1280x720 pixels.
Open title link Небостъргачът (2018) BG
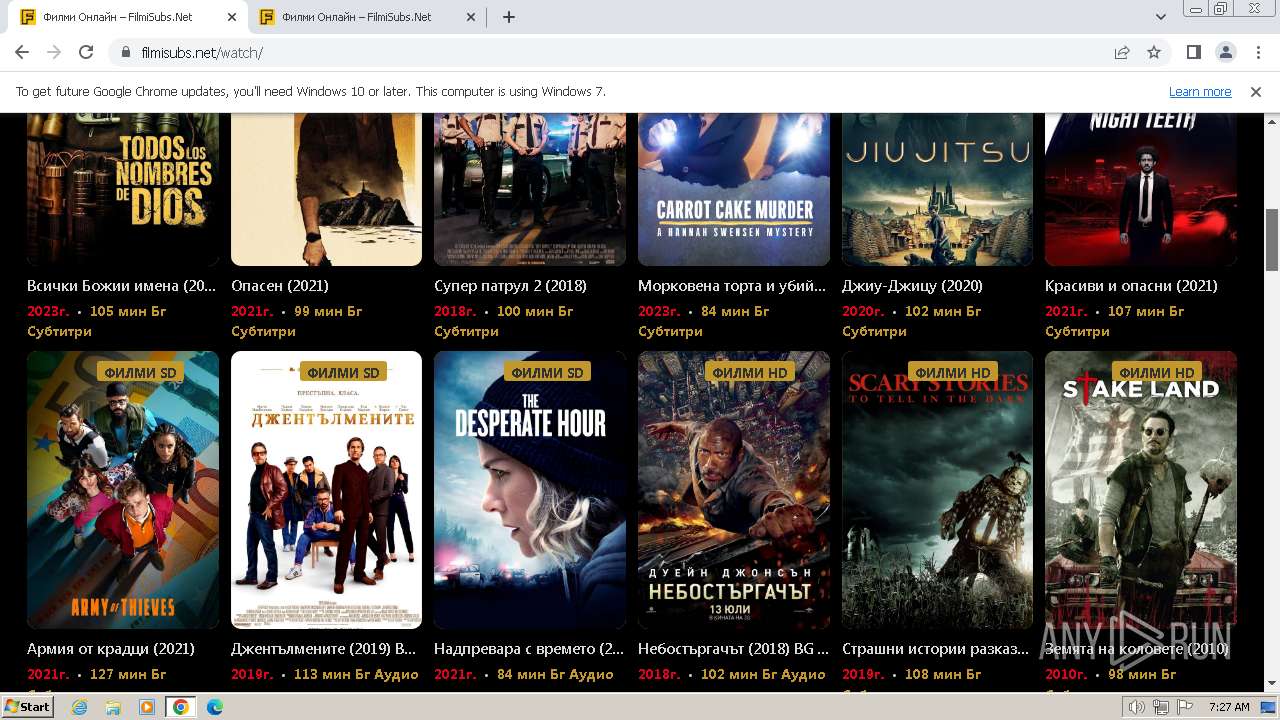point(733,649)
